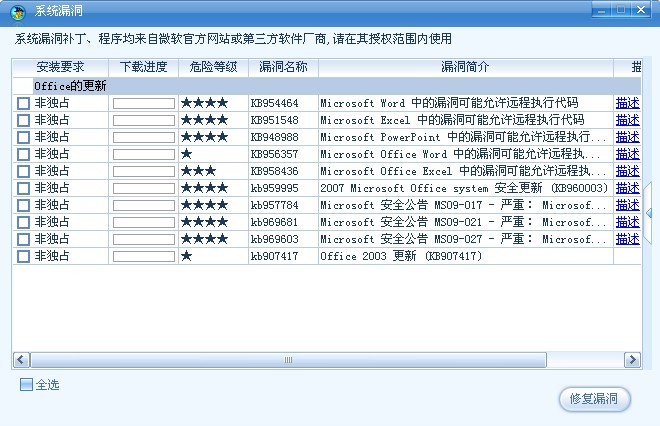Image resolution: width=660 pixels, height=426 pixels.
Task: Check the box for KB951548
Action: coord(23,120)
